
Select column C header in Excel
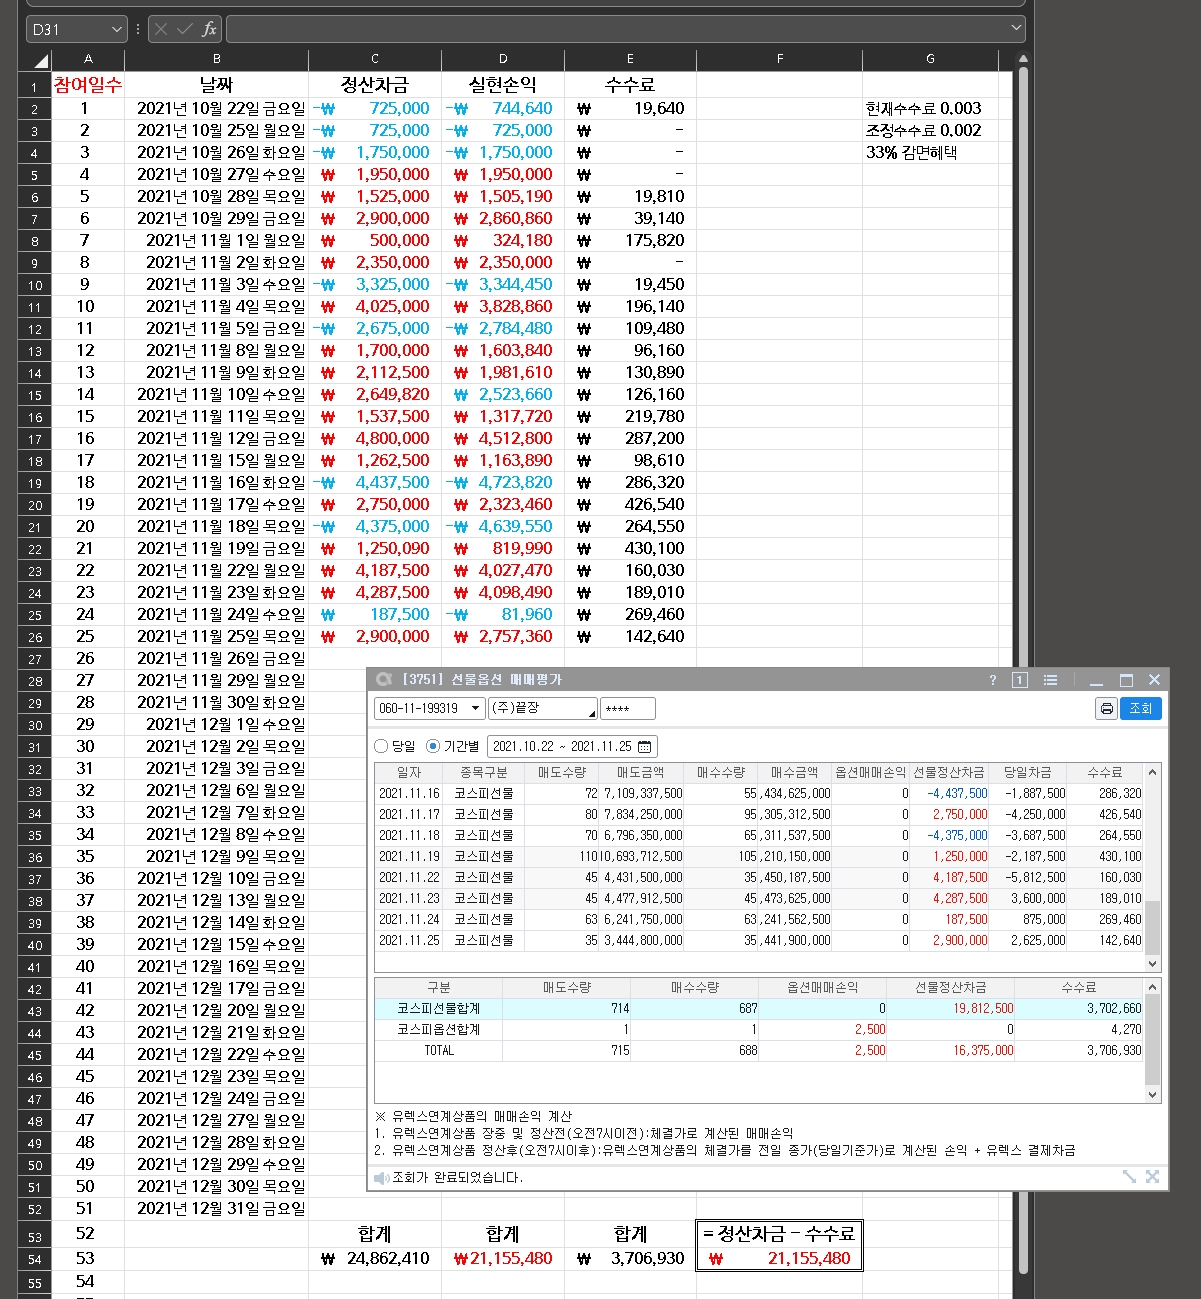click(x=375, y=59)
